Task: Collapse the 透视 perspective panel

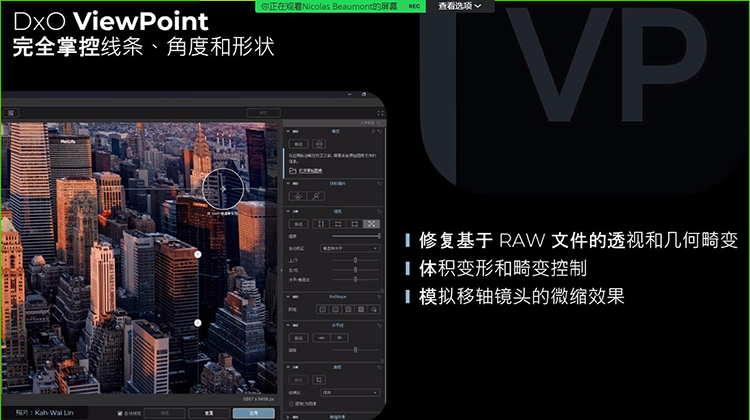Action: (x=288, y=211)
